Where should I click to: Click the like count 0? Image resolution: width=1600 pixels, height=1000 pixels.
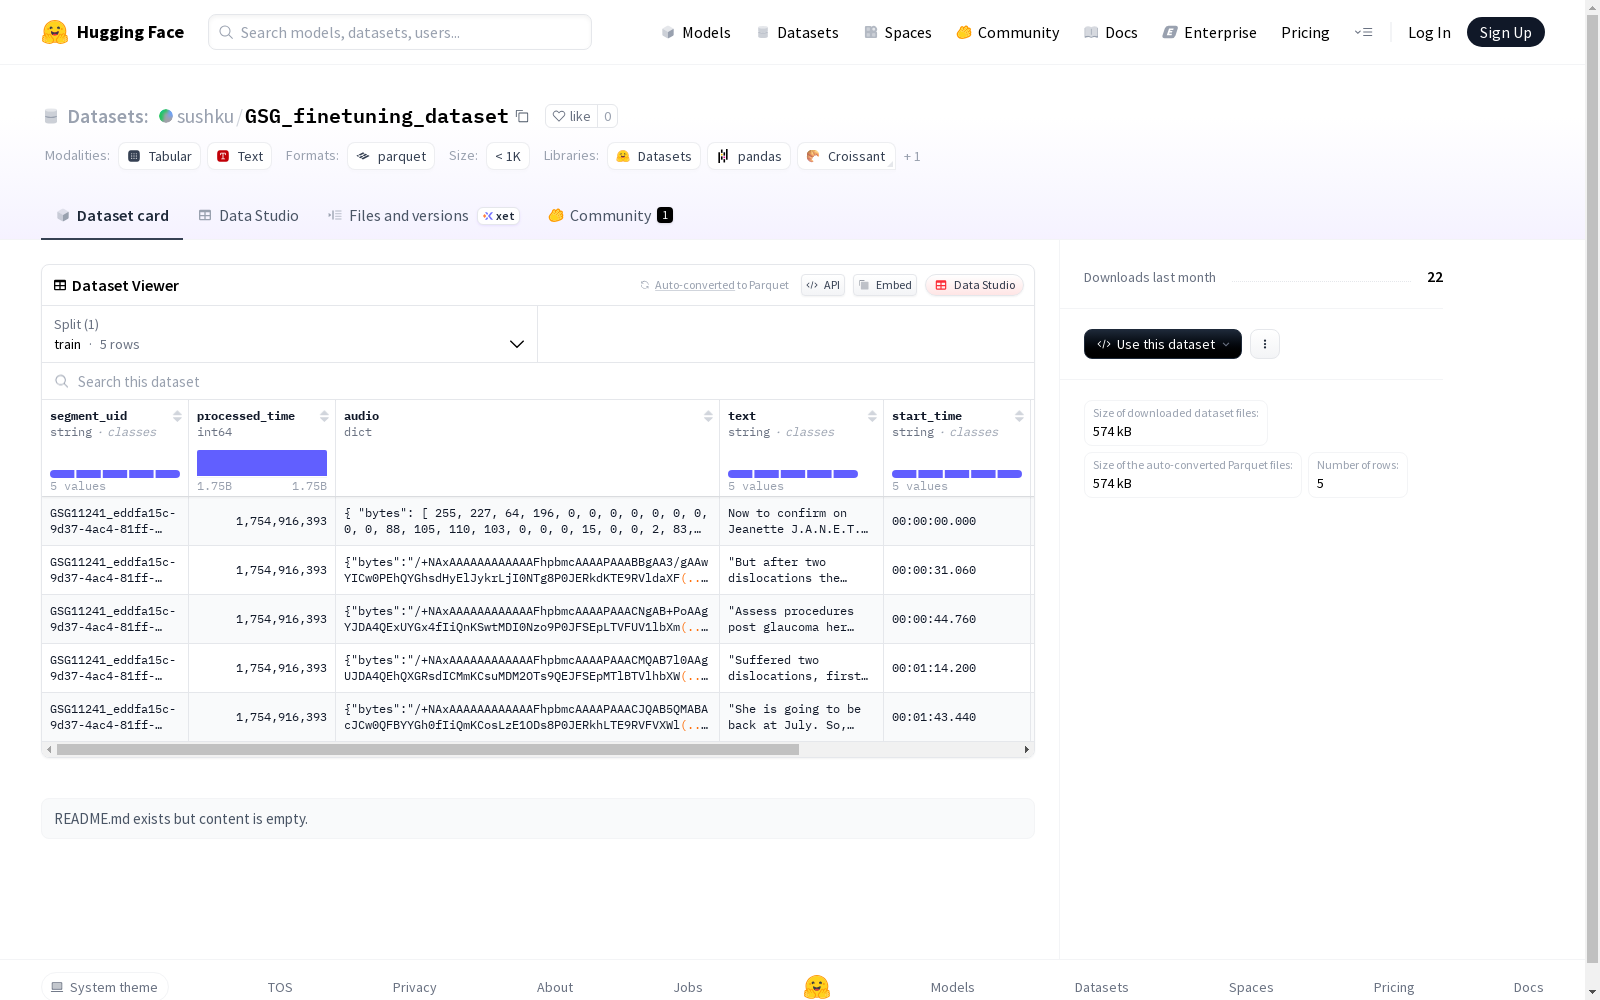click(607, 116)
